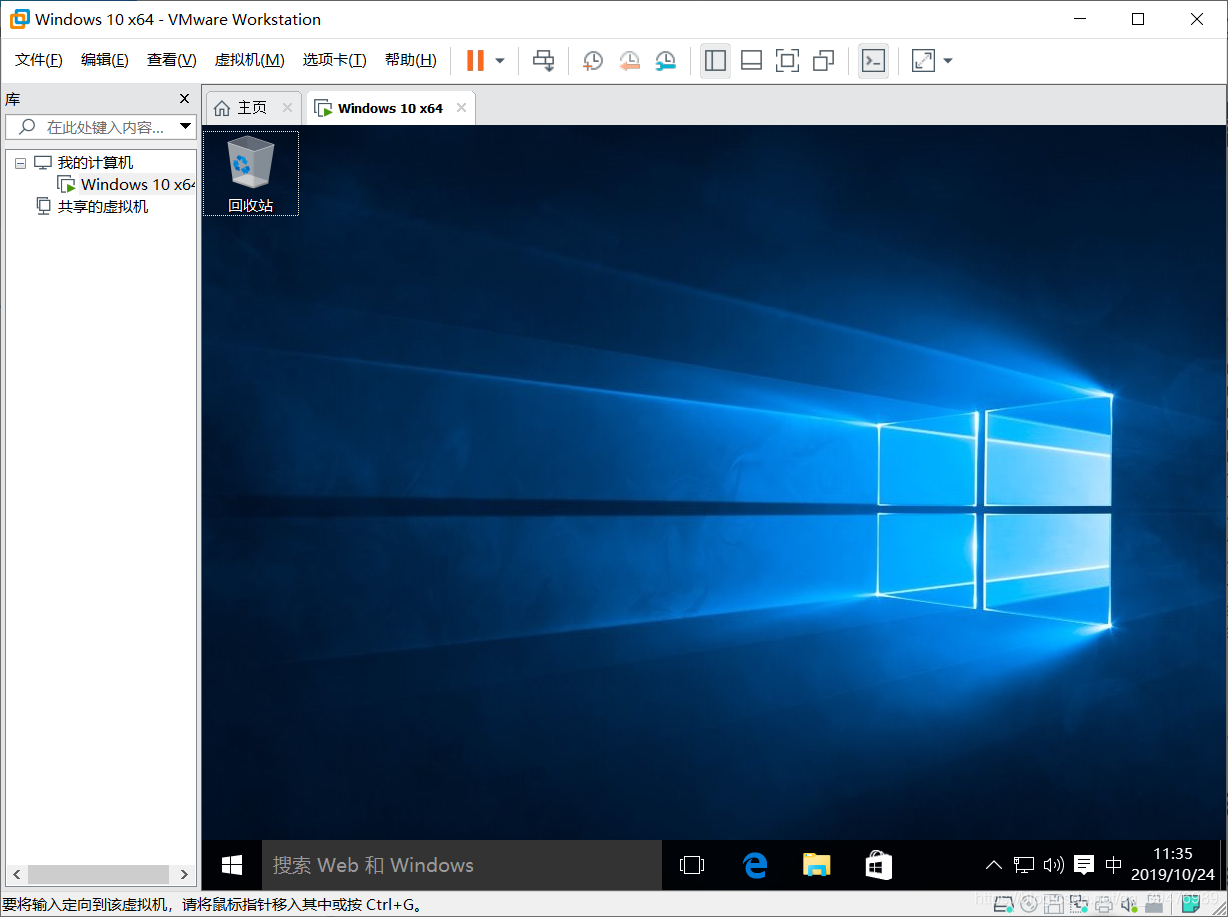Viewport: 1228px width, 917px height.
Task: Click the 中 input method indicator
Action: point(1113,865)
